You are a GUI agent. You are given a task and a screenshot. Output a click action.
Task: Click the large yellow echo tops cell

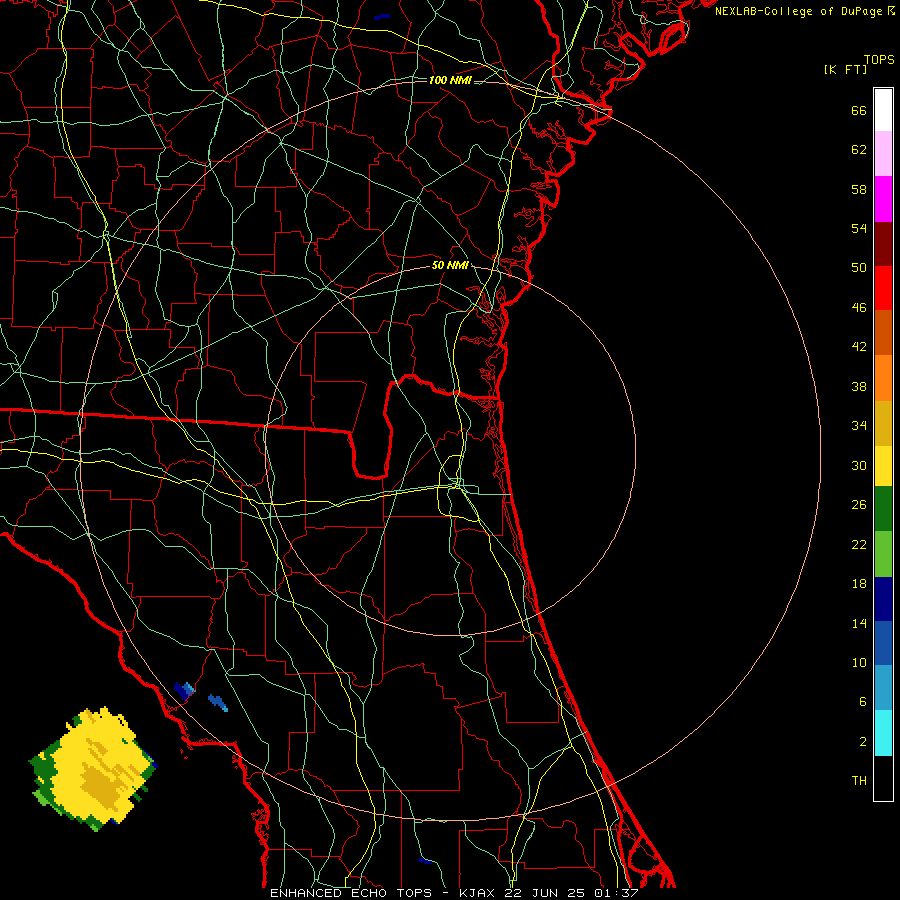tap(95, 768)
